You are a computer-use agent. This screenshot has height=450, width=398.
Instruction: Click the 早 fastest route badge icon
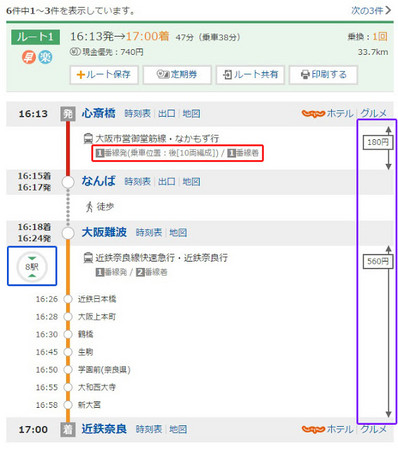tap(29, 57)
